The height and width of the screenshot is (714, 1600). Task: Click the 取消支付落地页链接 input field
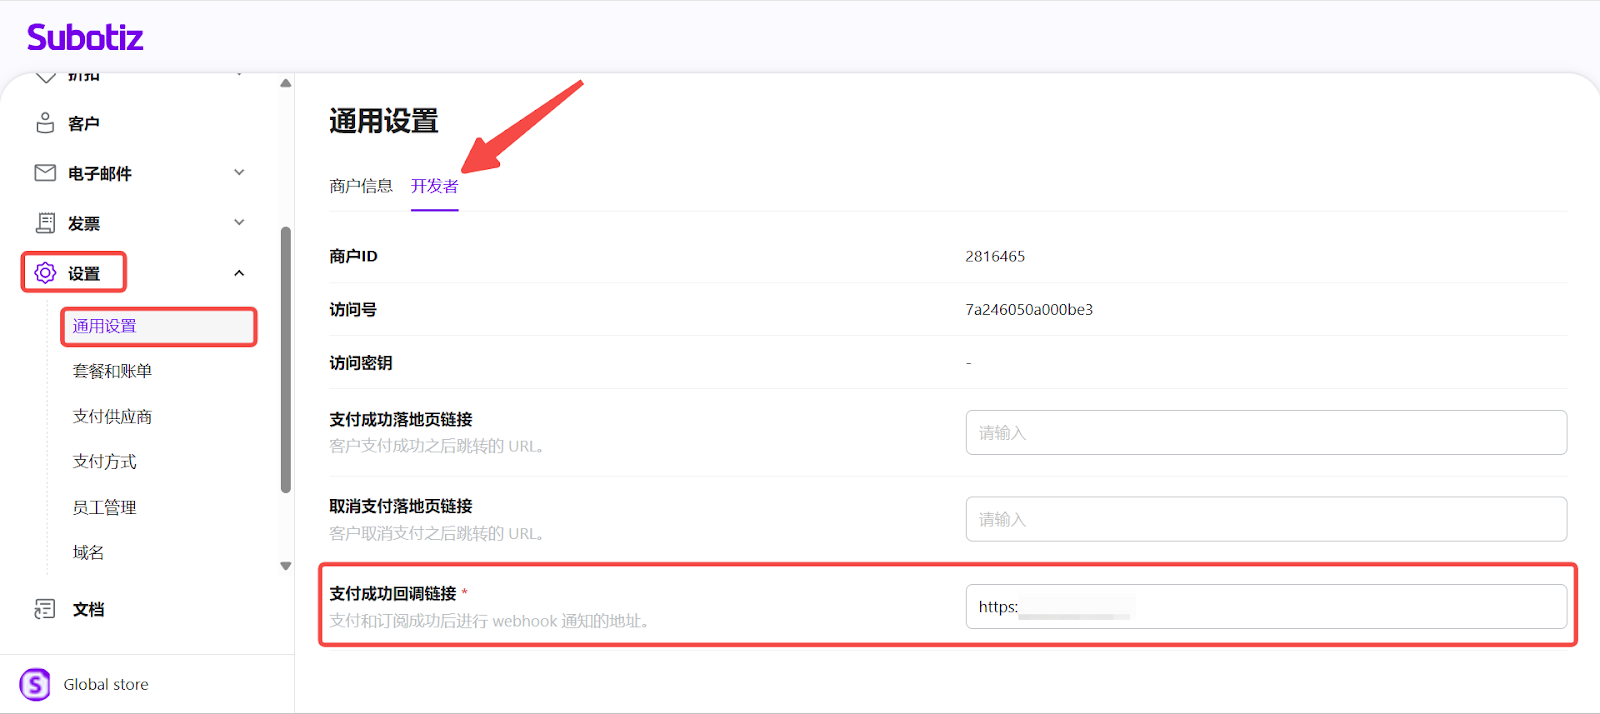[1265, 520]
